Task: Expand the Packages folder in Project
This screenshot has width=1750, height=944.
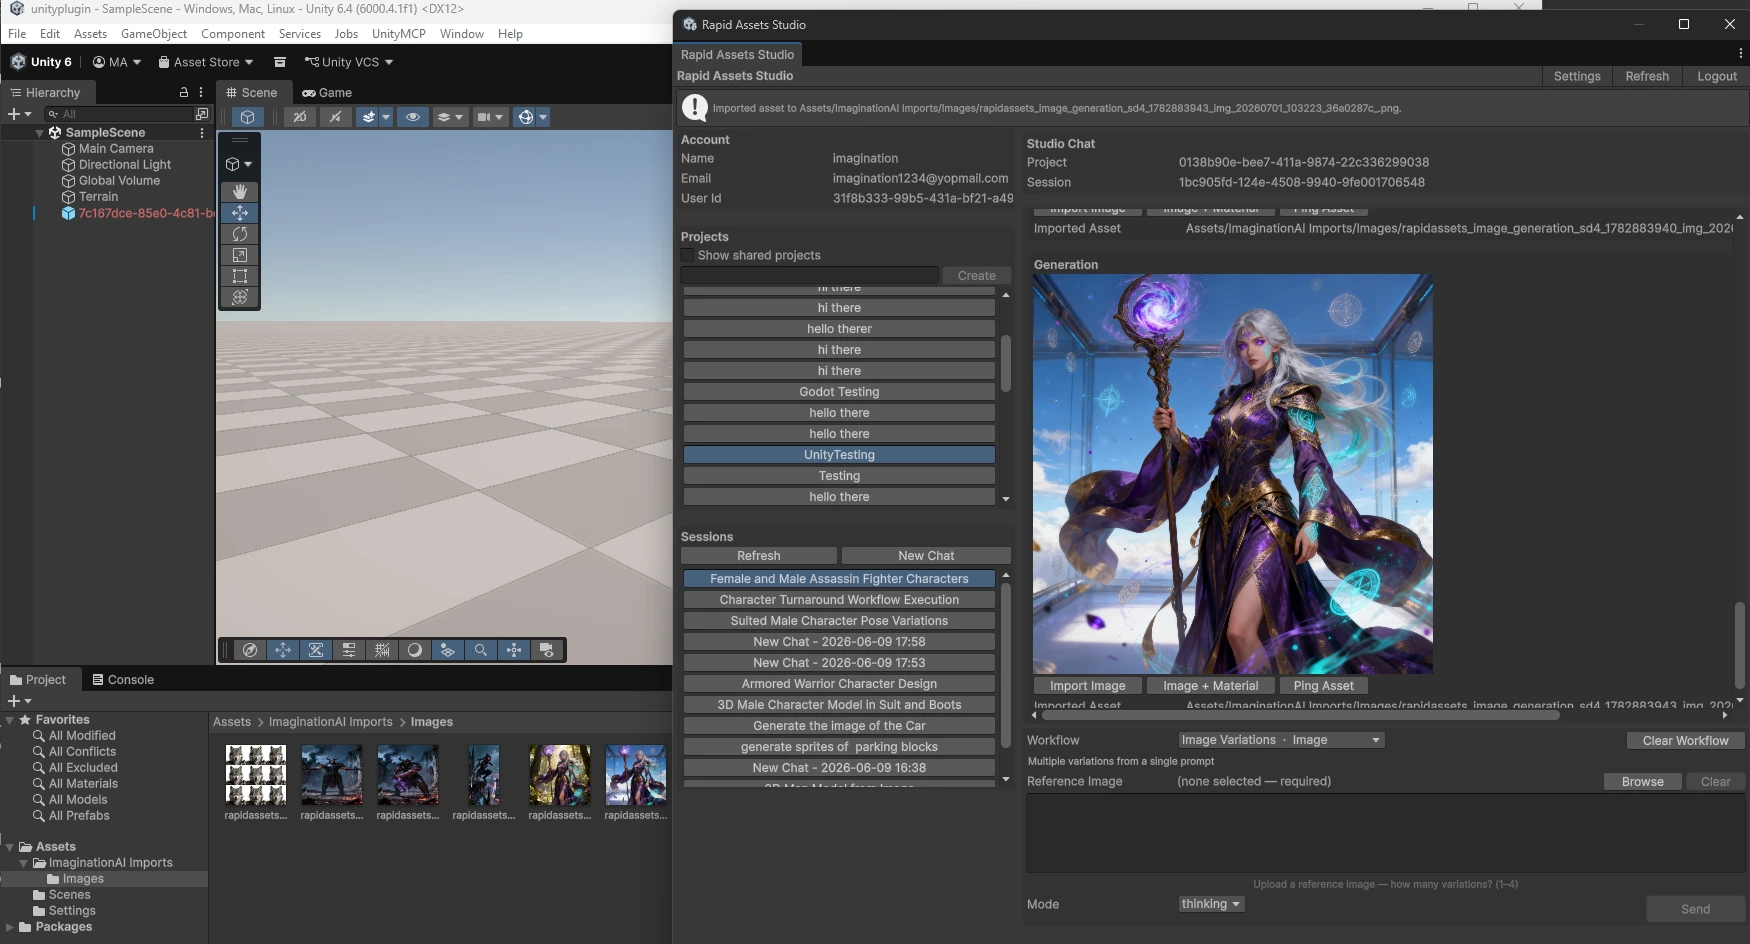Action: point(10,927)
